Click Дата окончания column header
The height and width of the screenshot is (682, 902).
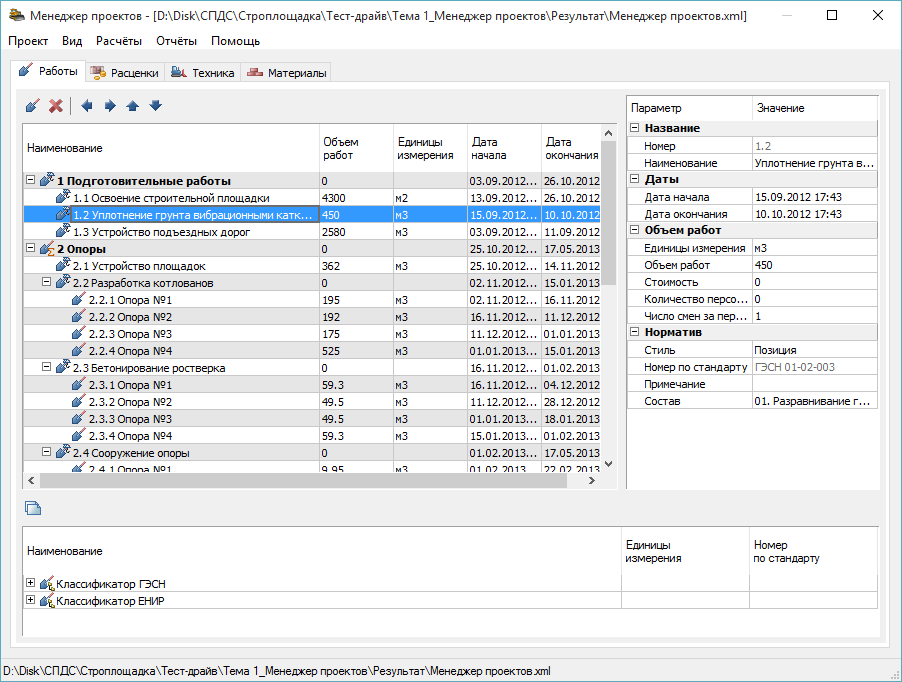pos(571,148)
